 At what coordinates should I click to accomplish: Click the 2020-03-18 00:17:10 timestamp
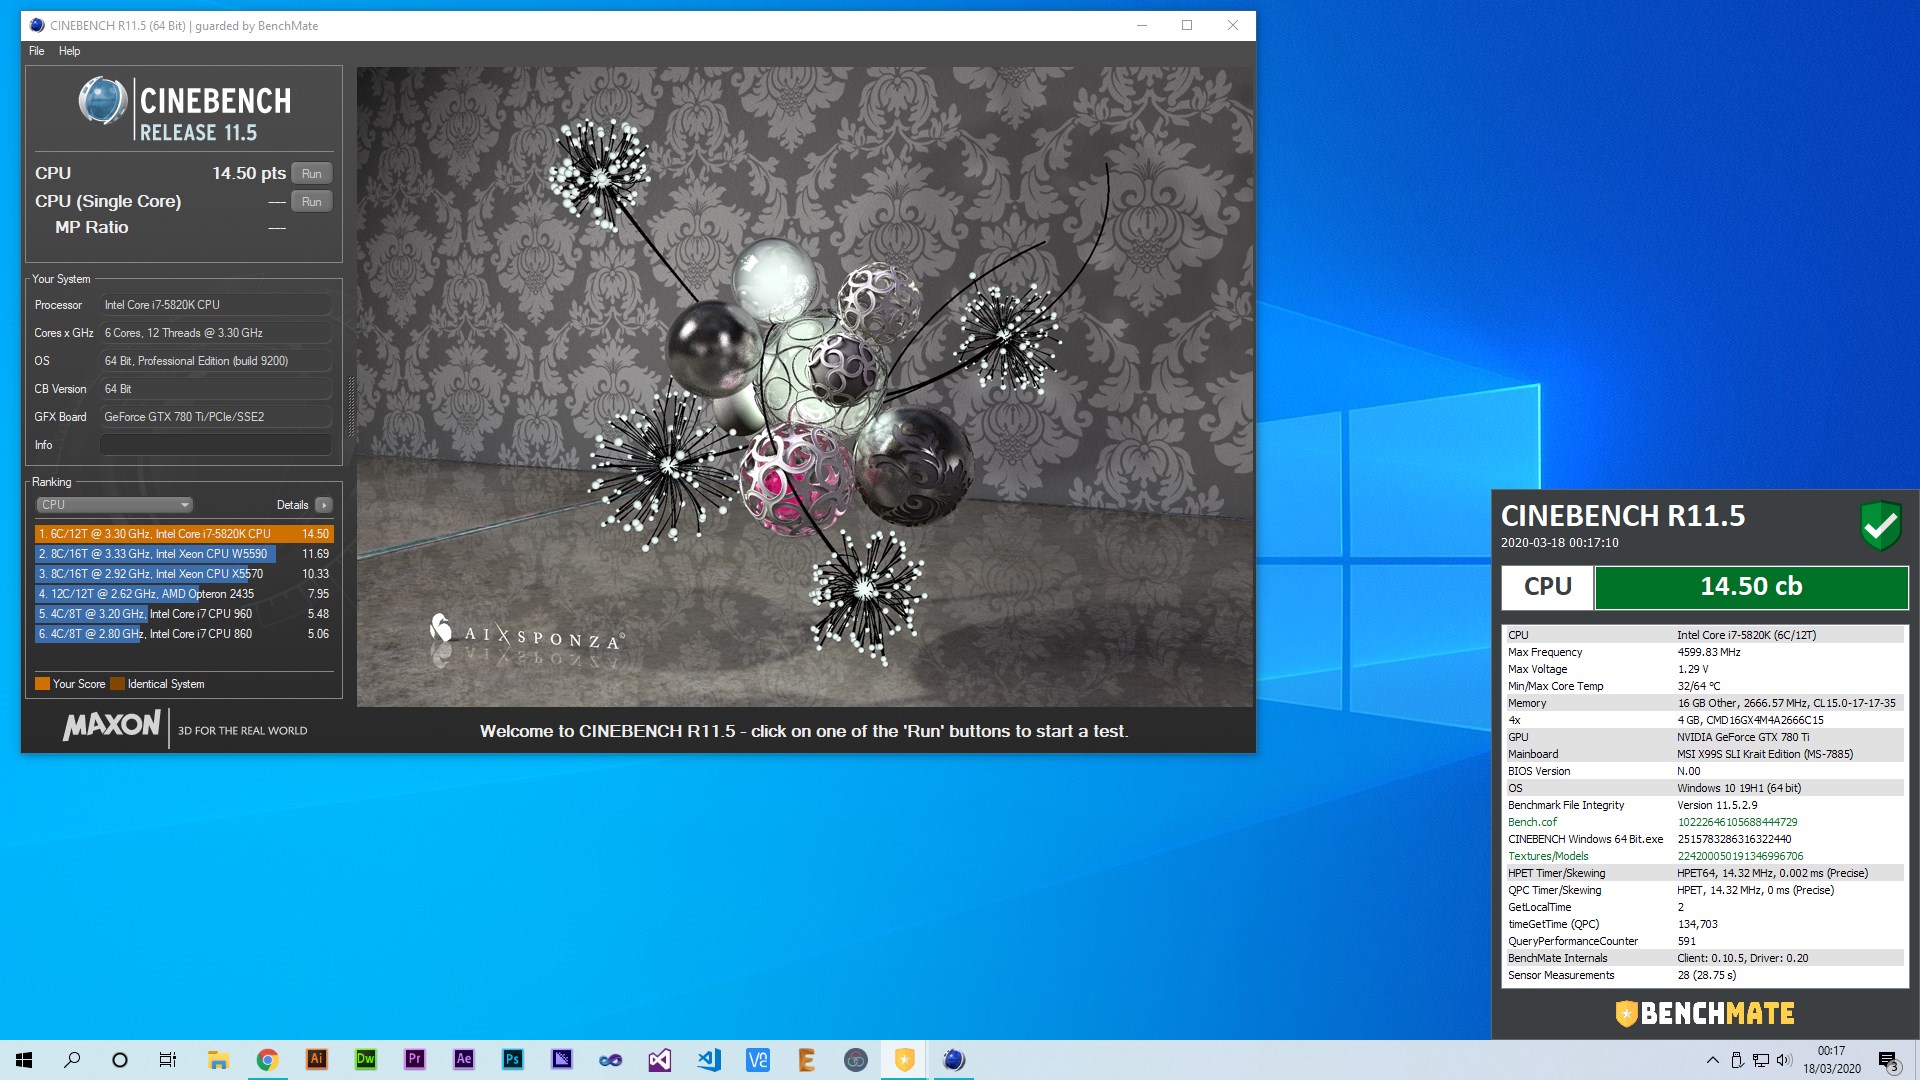1559,543
